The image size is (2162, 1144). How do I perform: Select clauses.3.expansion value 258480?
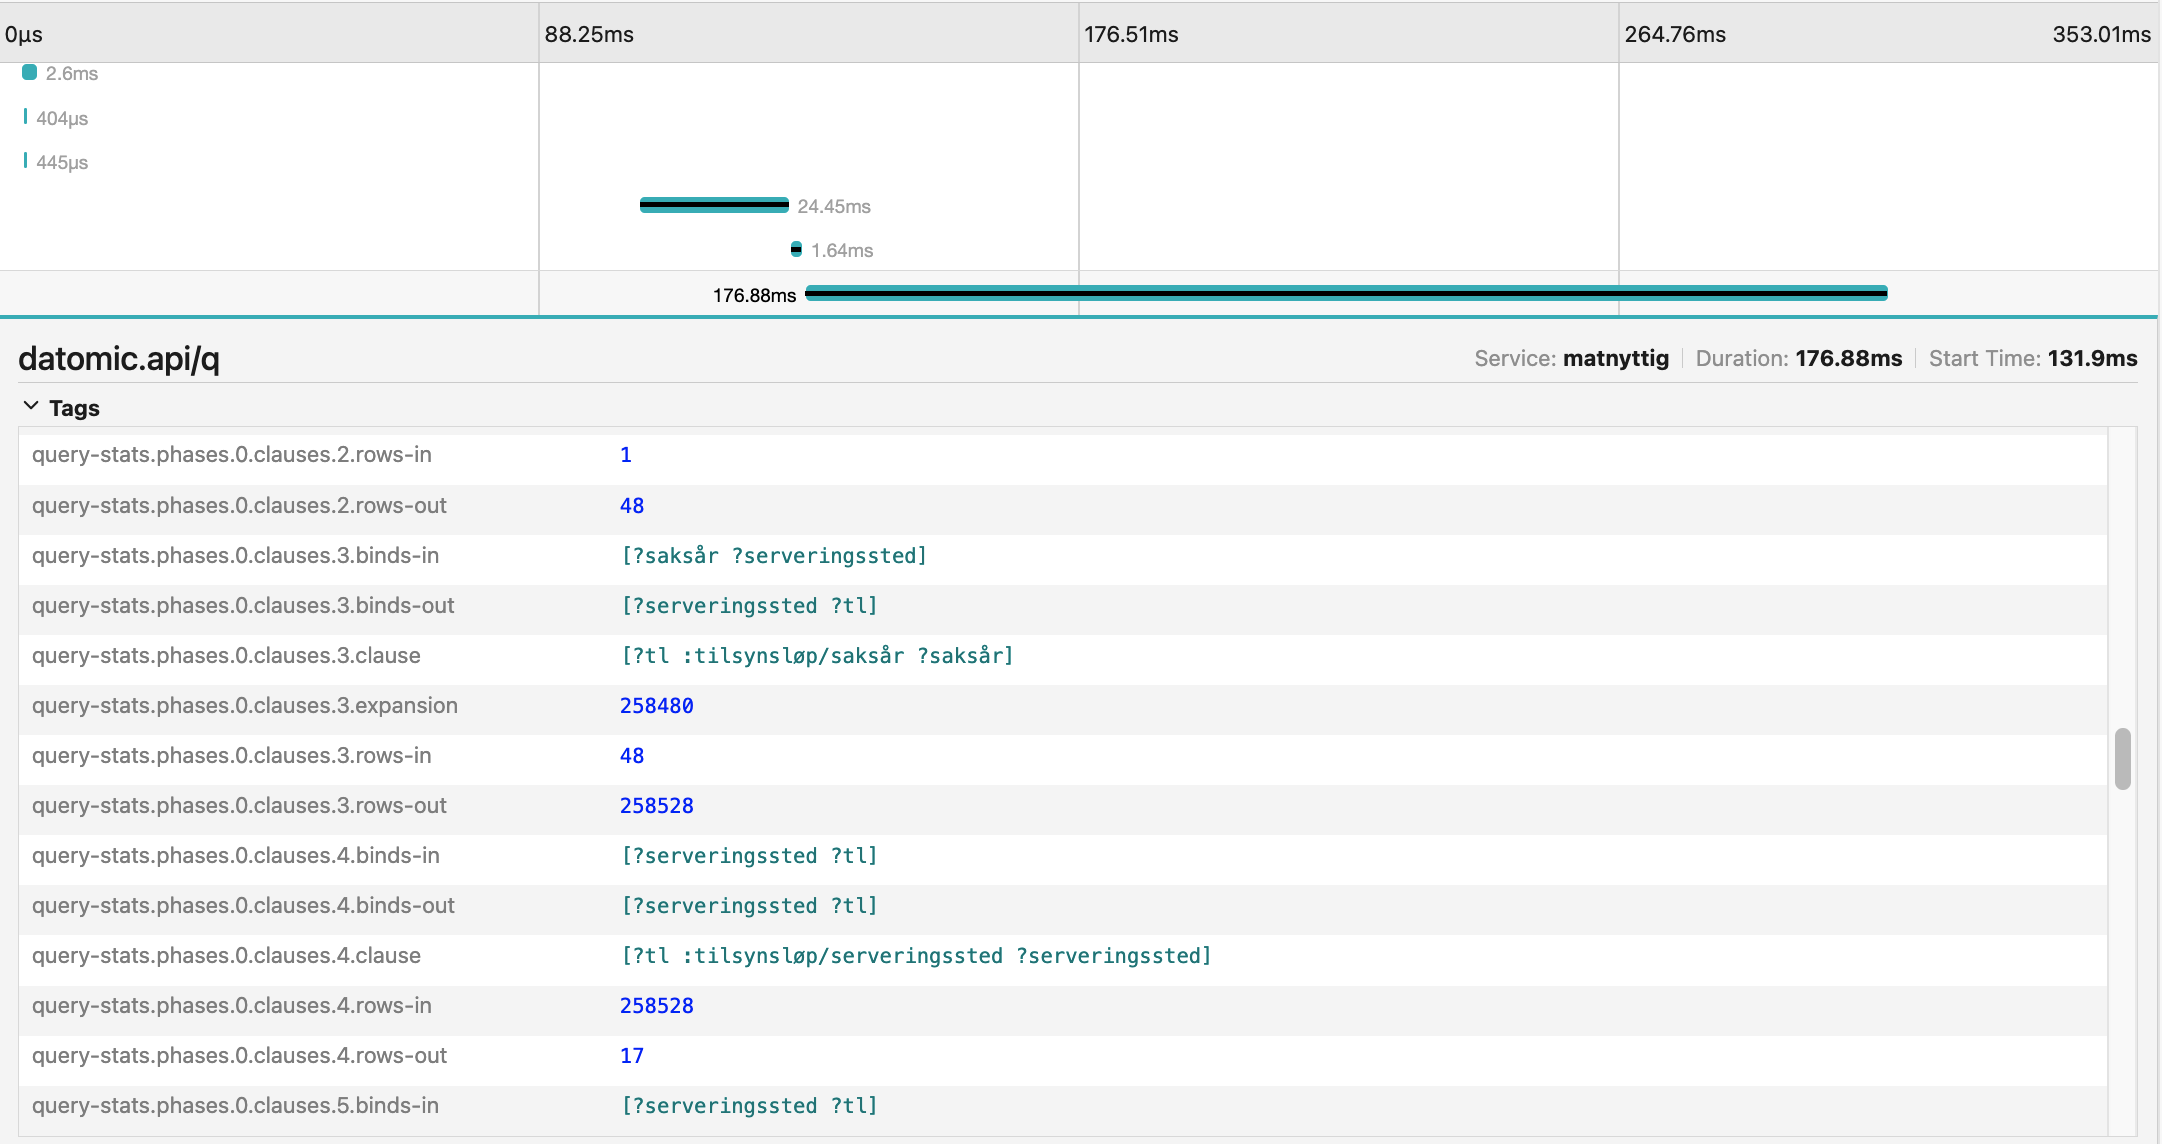(x=656, y=706)
